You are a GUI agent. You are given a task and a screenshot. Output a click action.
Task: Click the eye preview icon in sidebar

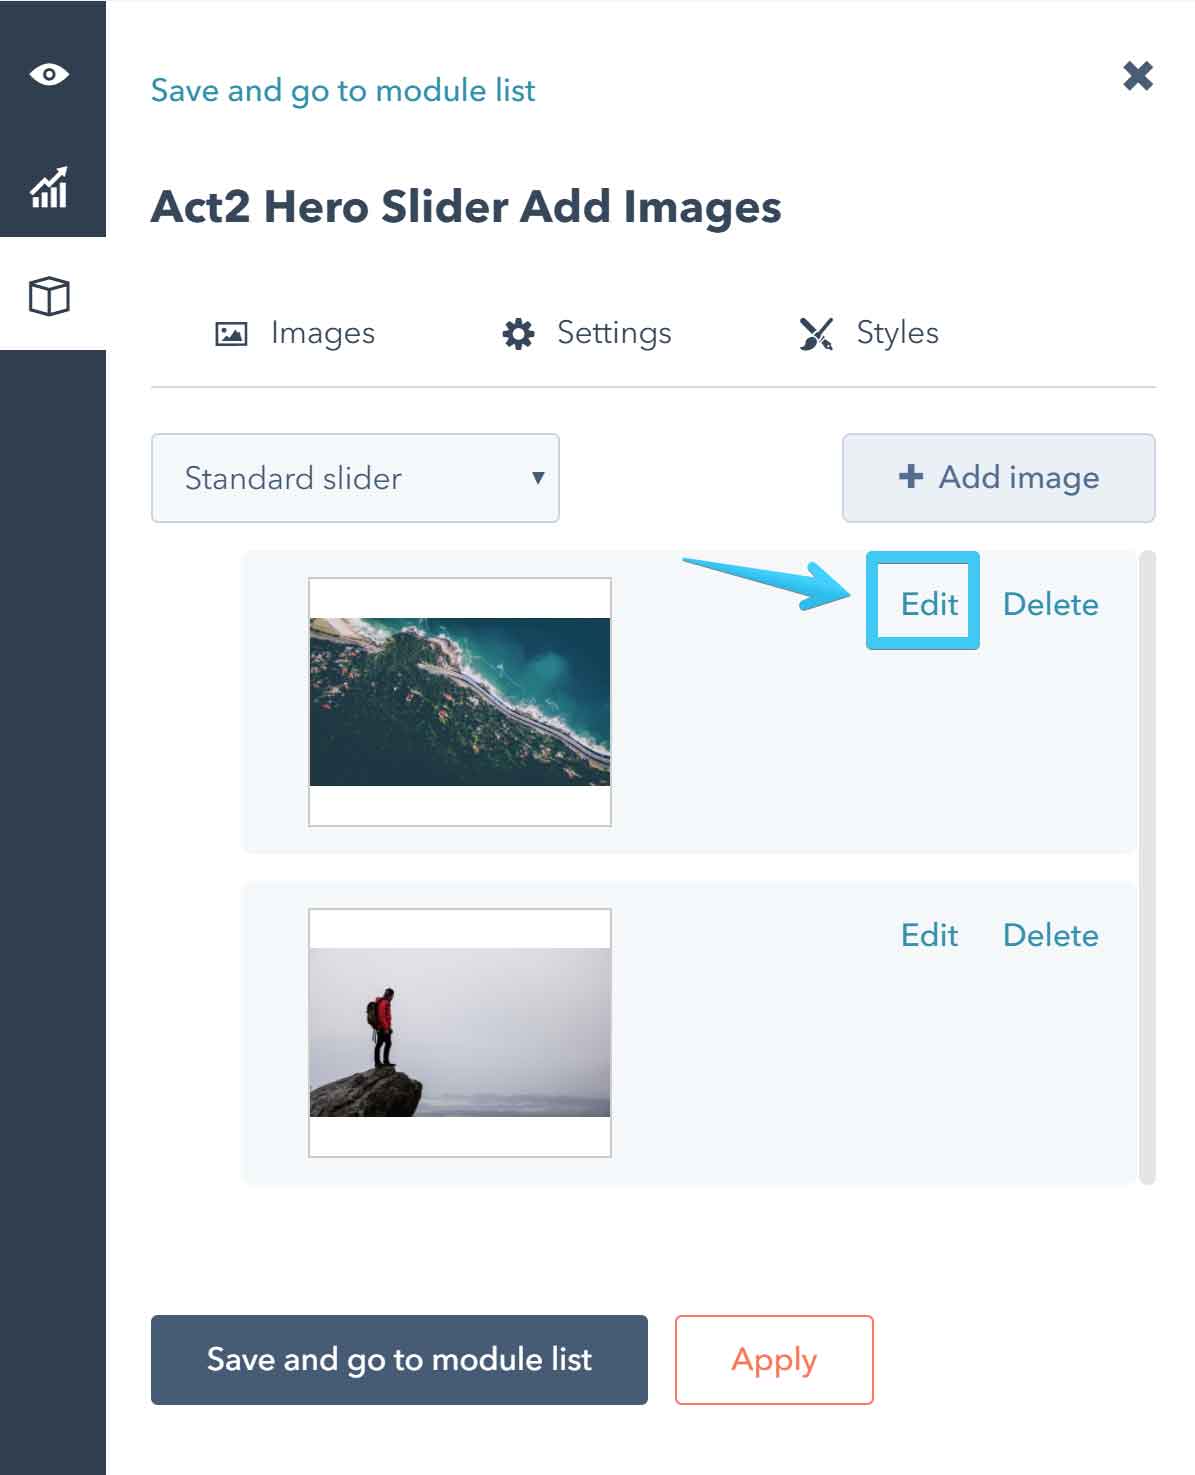tap(49, 75)
